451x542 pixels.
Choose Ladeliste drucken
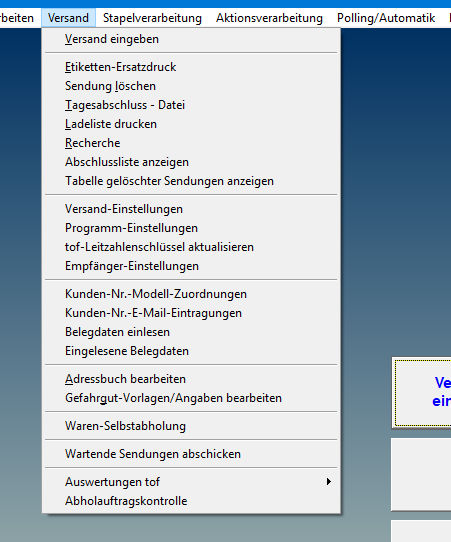pyautogui.click(x=191, y=124)
